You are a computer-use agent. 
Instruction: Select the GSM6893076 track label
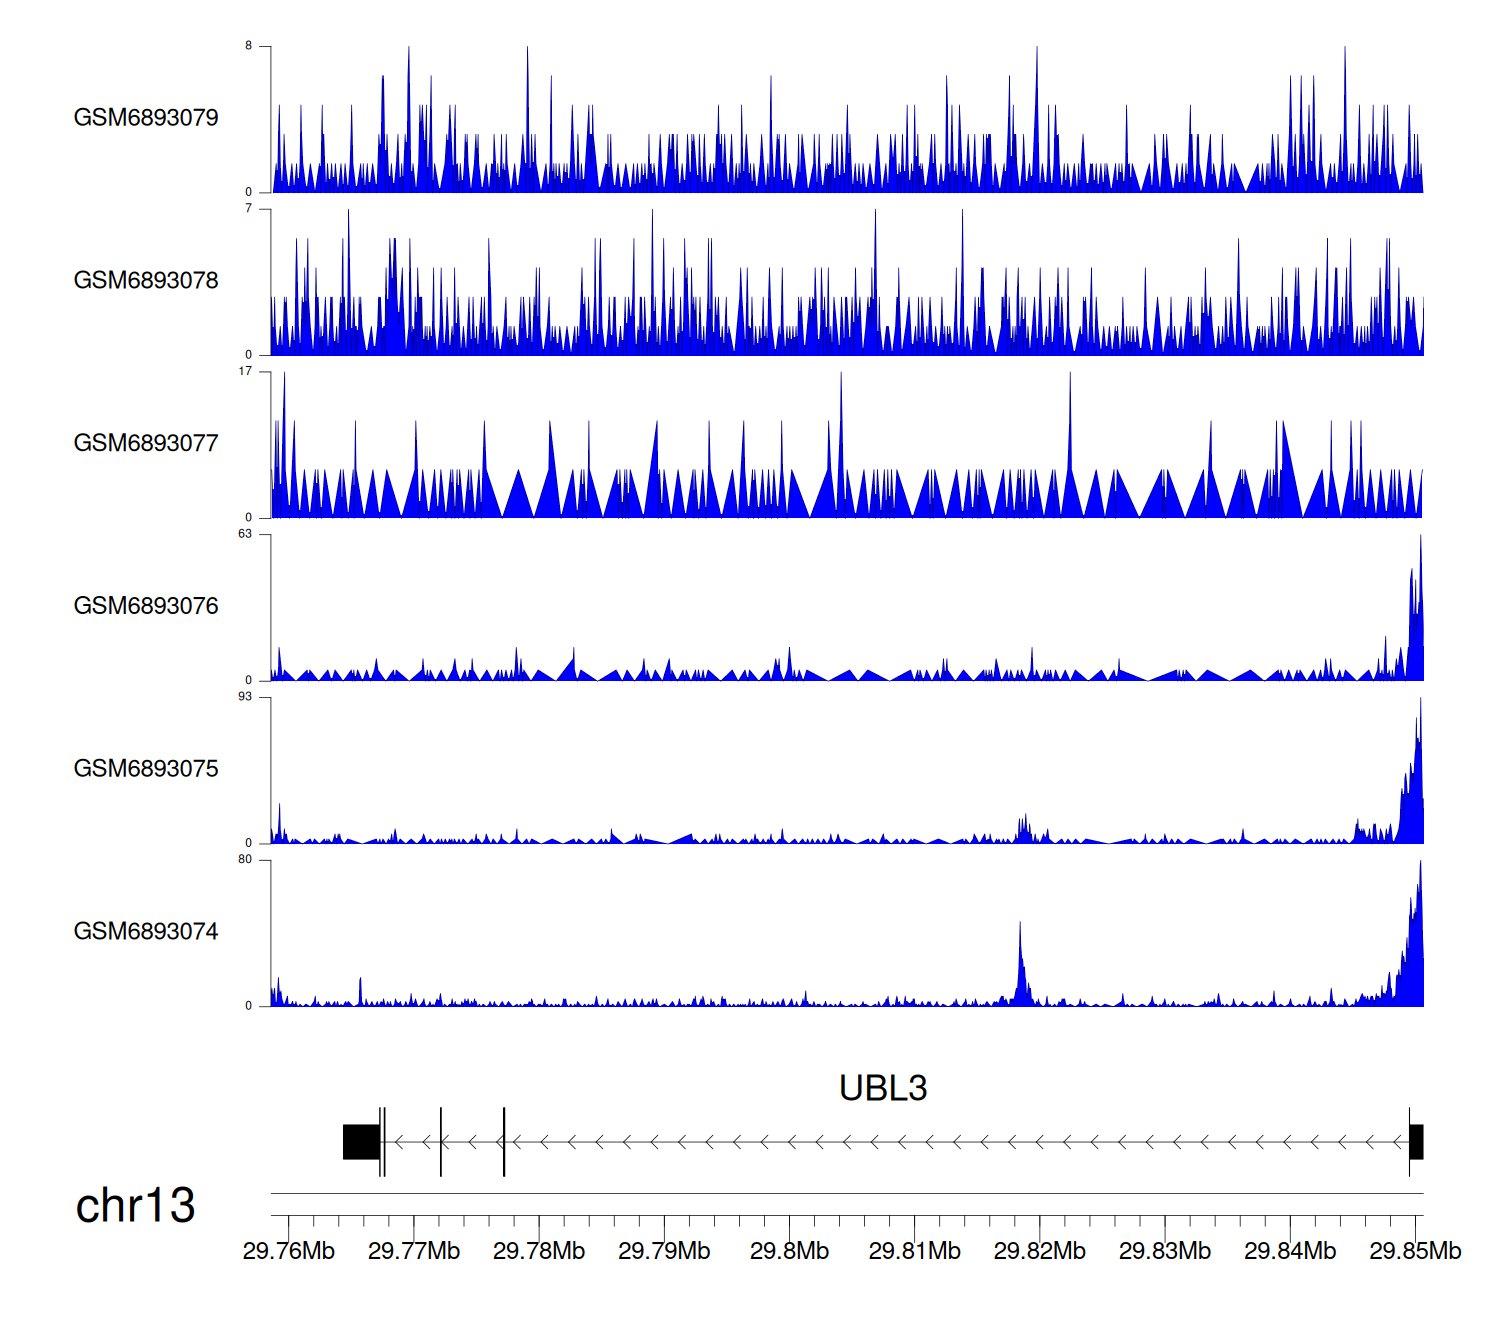(146, 606)
